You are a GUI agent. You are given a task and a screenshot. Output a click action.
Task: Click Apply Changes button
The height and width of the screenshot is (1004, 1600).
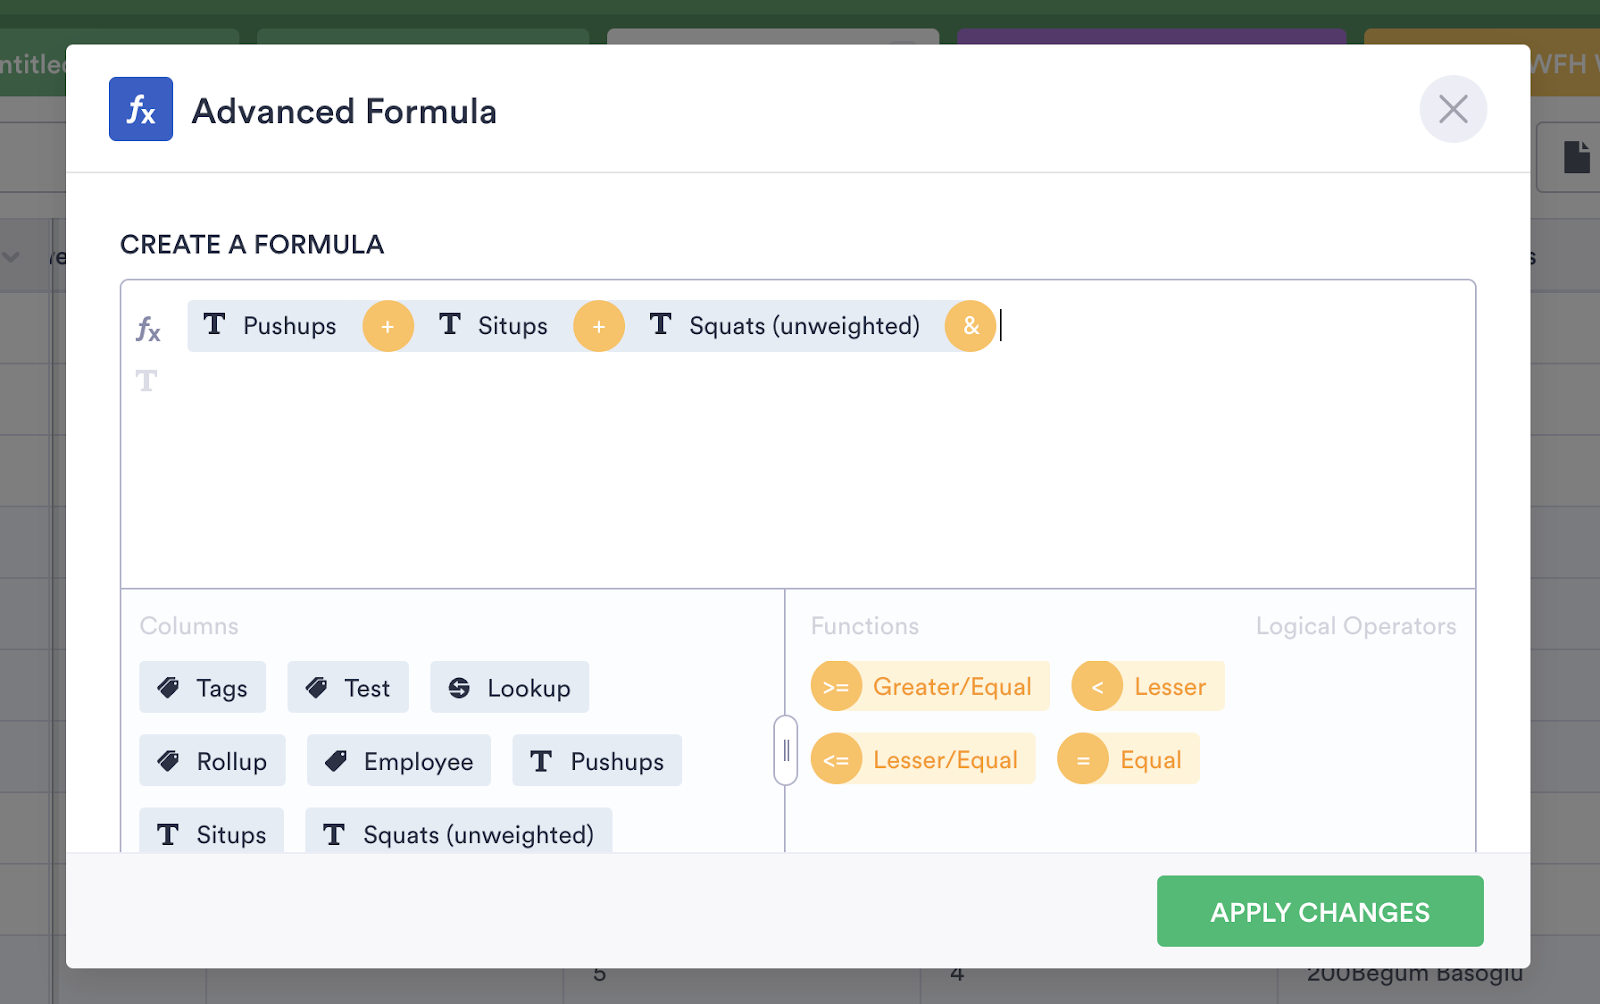(x=1320, y=911)
